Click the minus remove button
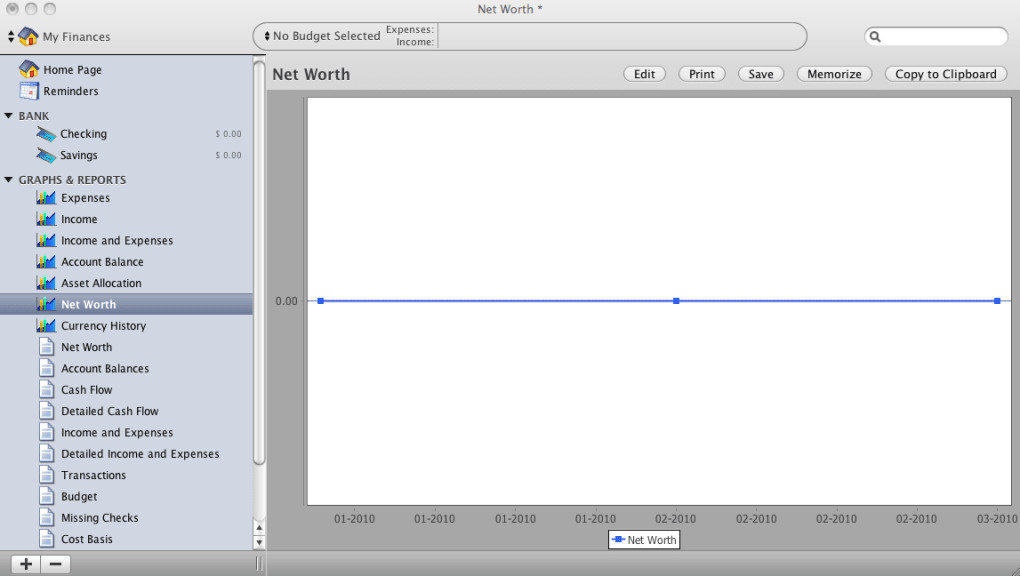1020x576 pixels. click(x=56, y=564)
